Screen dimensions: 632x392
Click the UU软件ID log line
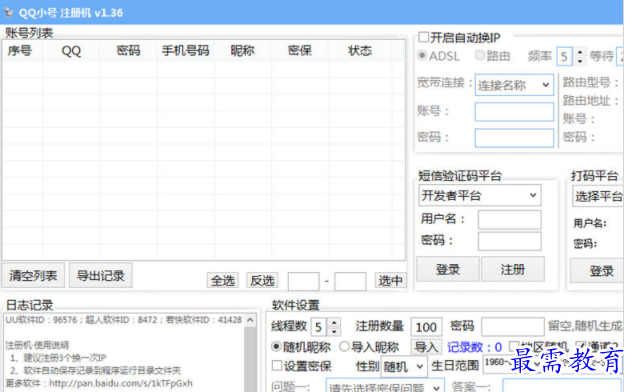(x=123, y=320)
